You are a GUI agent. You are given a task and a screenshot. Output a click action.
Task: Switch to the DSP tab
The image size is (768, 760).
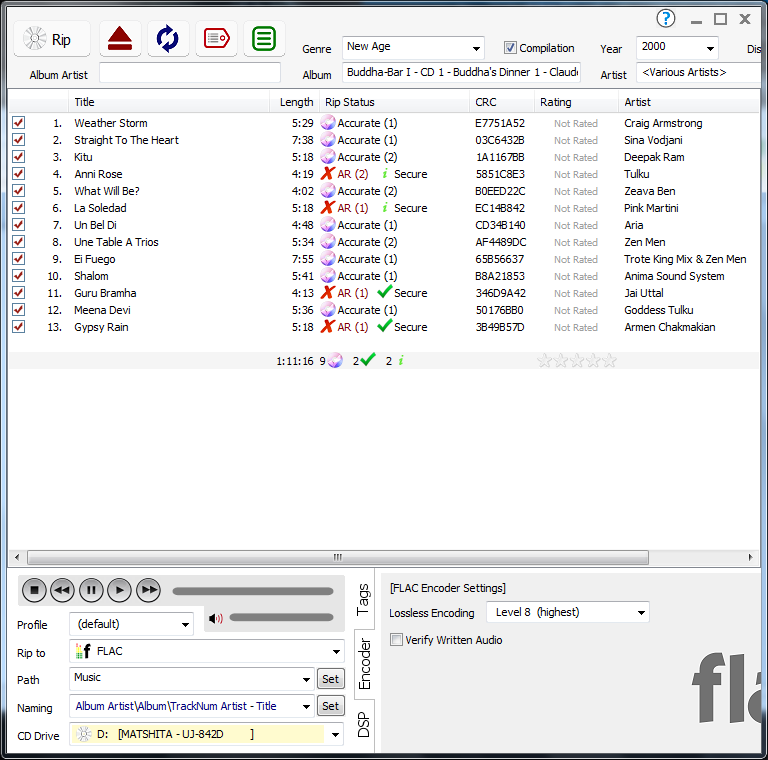(x=363, y=725)
